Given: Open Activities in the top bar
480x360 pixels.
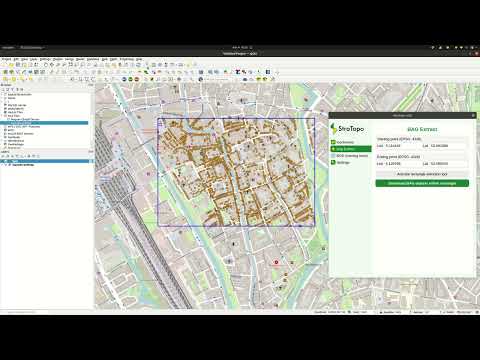Looking at the screenshot, I should tap(8, 48).
